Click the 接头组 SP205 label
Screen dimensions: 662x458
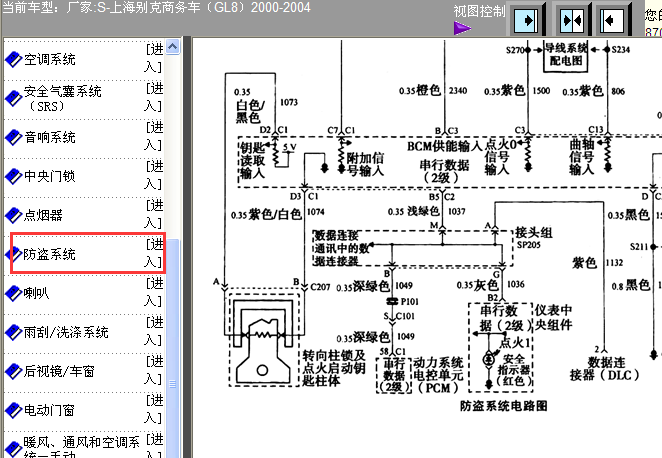click(x=534, y=238)
